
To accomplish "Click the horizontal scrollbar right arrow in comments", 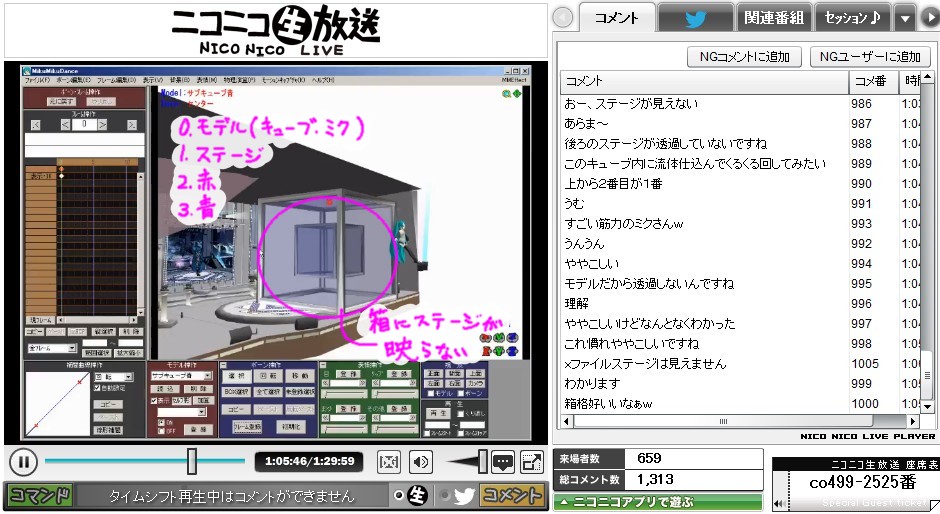I will tap(913, 421).
